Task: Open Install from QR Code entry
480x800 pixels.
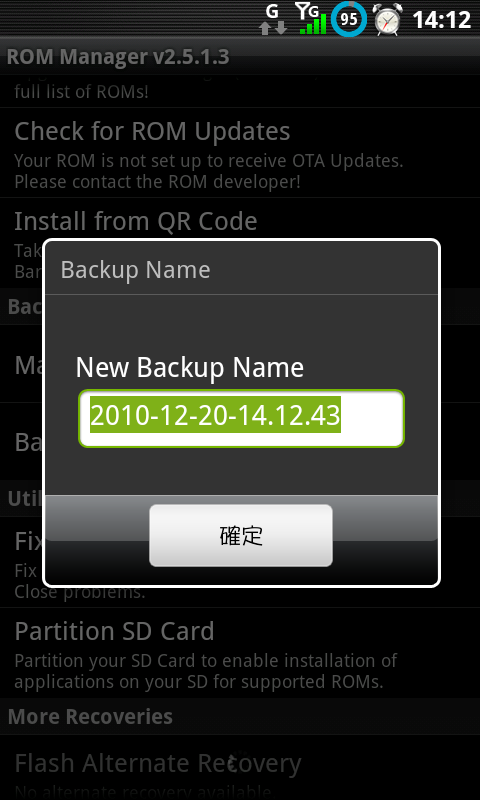Action: coord(135,221)
